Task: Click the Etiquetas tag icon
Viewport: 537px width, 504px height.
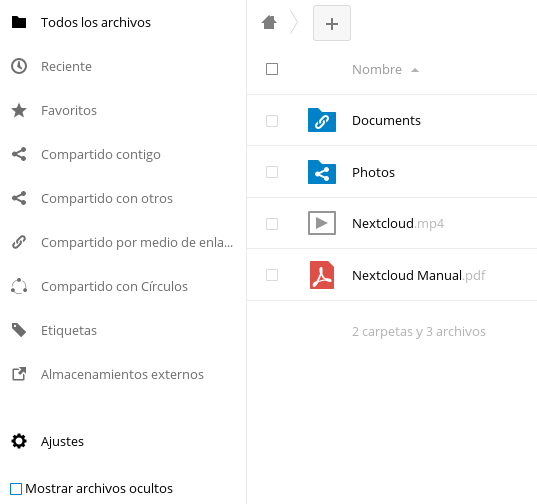Action: (19, 330)
